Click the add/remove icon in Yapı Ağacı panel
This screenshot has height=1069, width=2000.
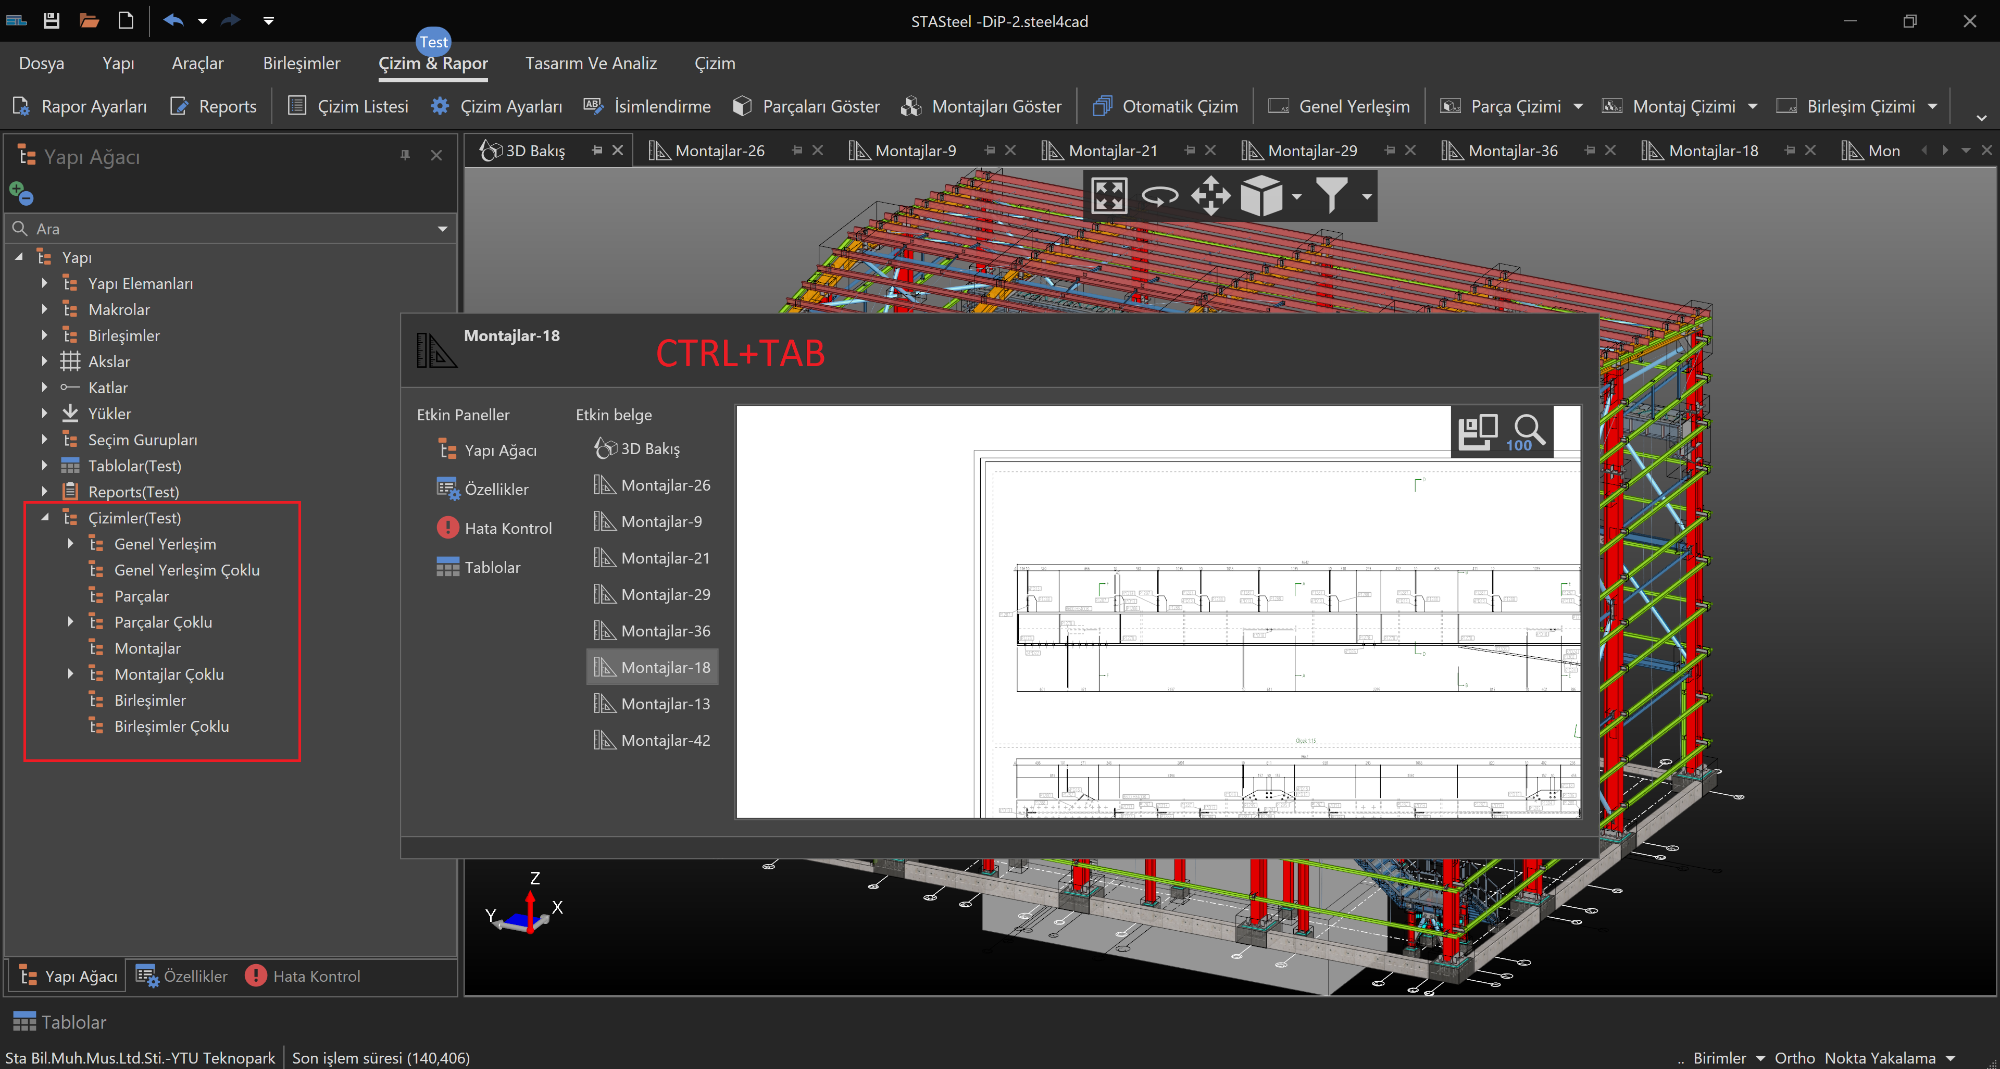pos(21,192)
